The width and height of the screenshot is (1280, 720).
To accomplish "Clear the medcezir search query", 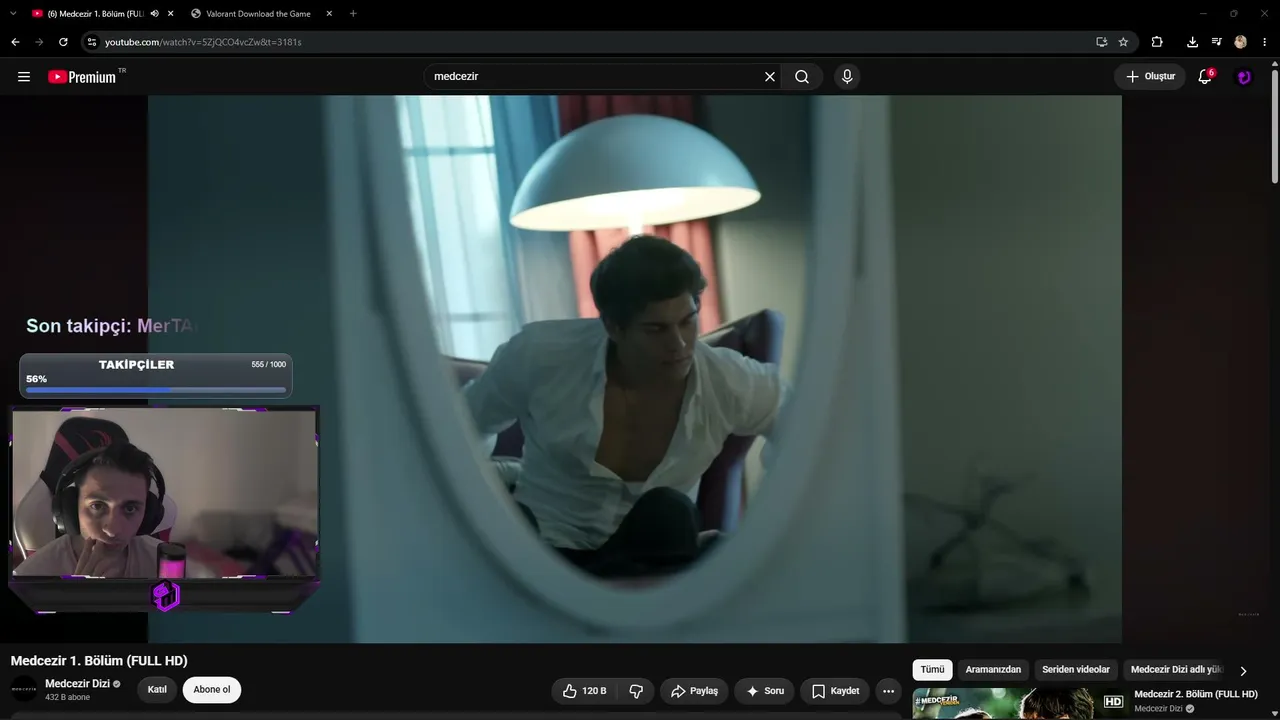I will [770, 77].
